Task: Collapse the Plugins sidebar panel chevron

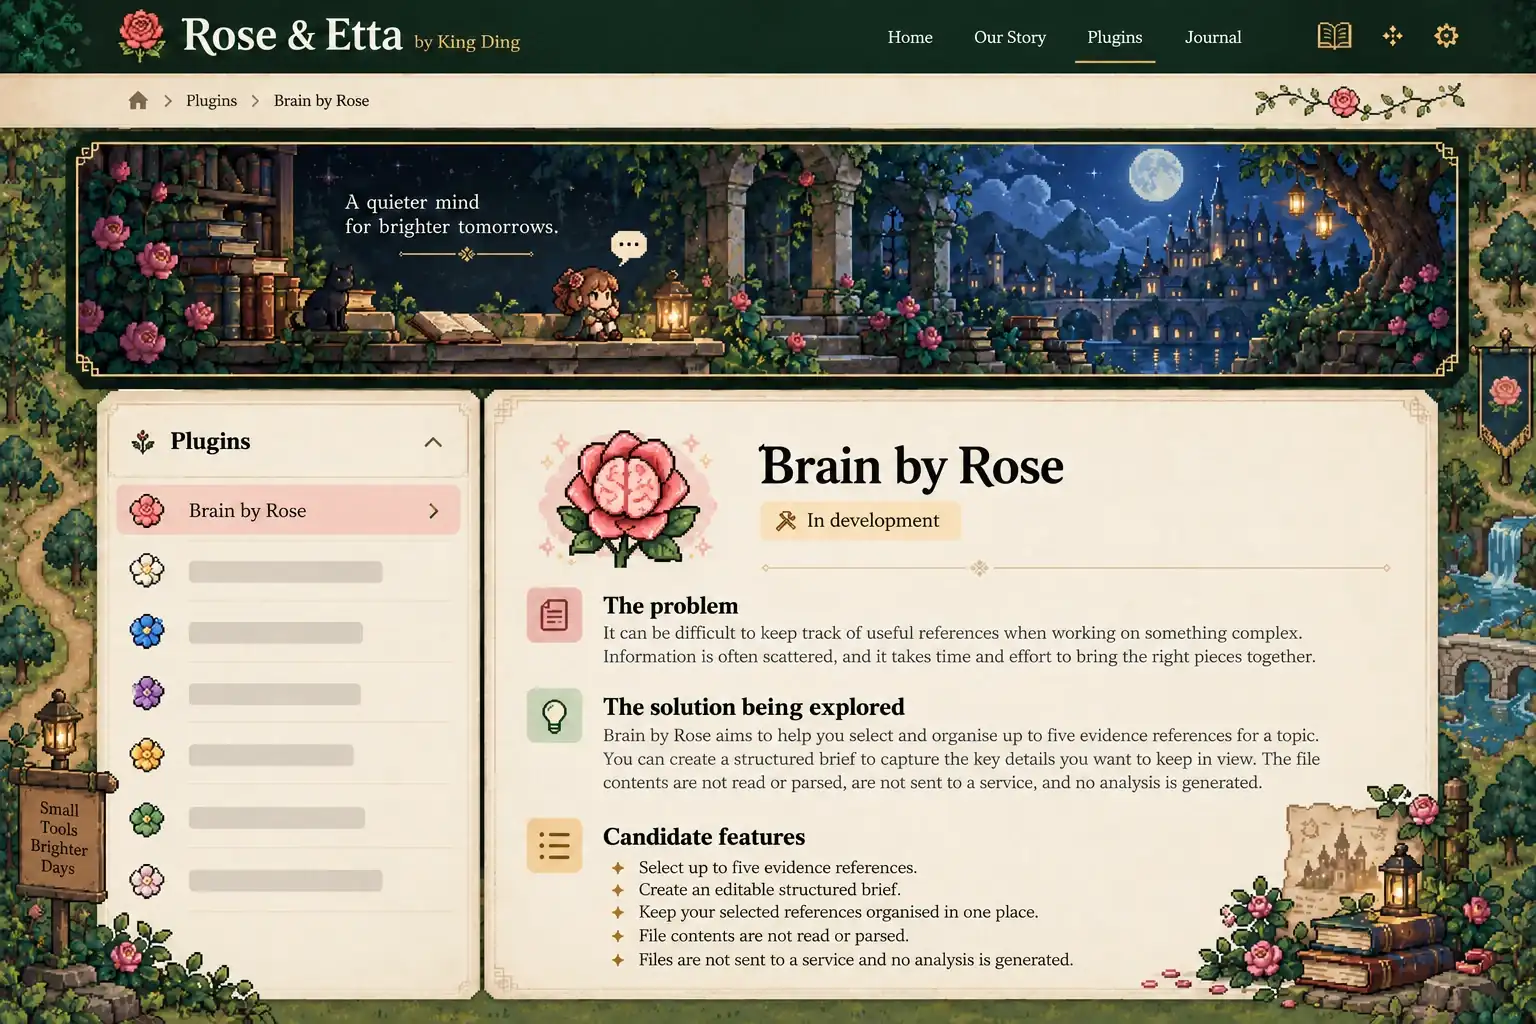Action: [x=433, y=442]
